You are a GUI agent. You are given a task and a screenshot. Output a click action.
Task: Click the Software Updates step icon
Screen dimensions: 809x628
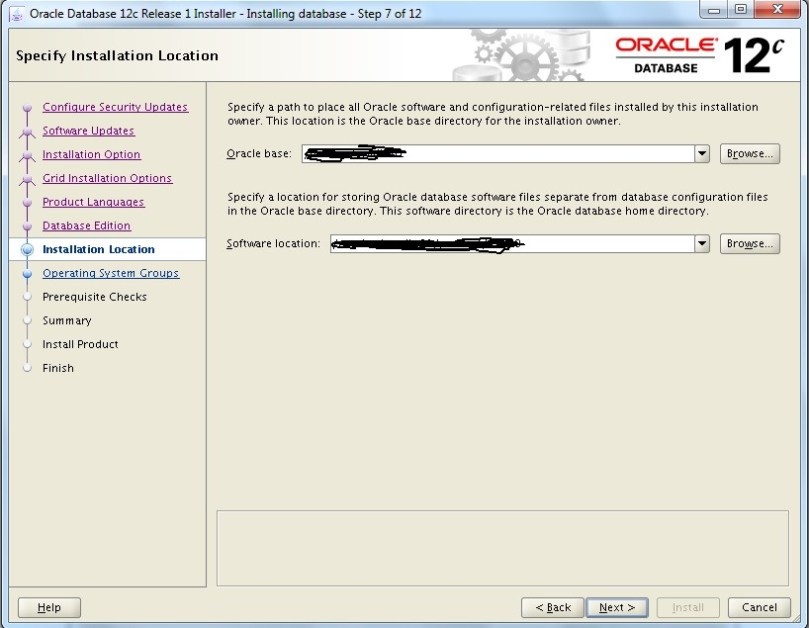[x=27, y=132]
